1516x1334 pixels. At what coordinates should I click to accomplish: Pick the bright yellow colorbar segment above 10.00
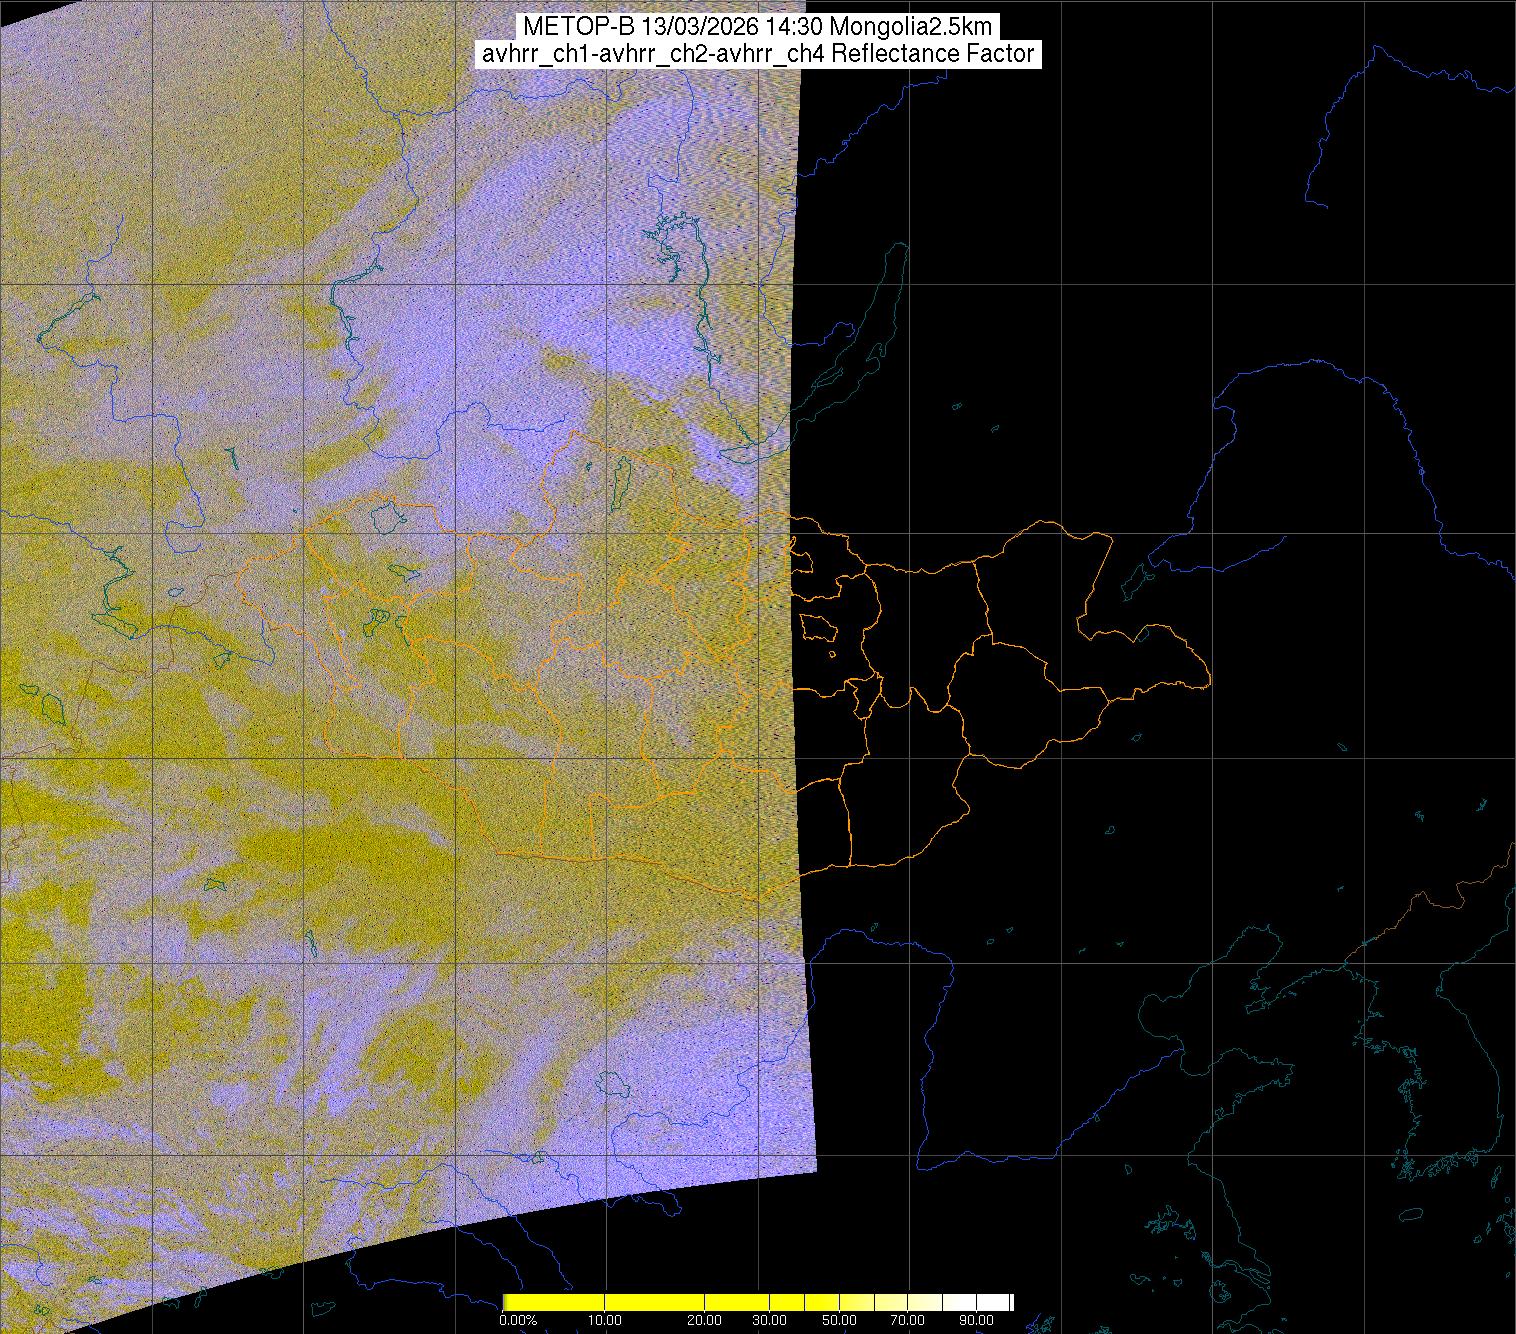pyautogui.click(x=605, y=1302)
